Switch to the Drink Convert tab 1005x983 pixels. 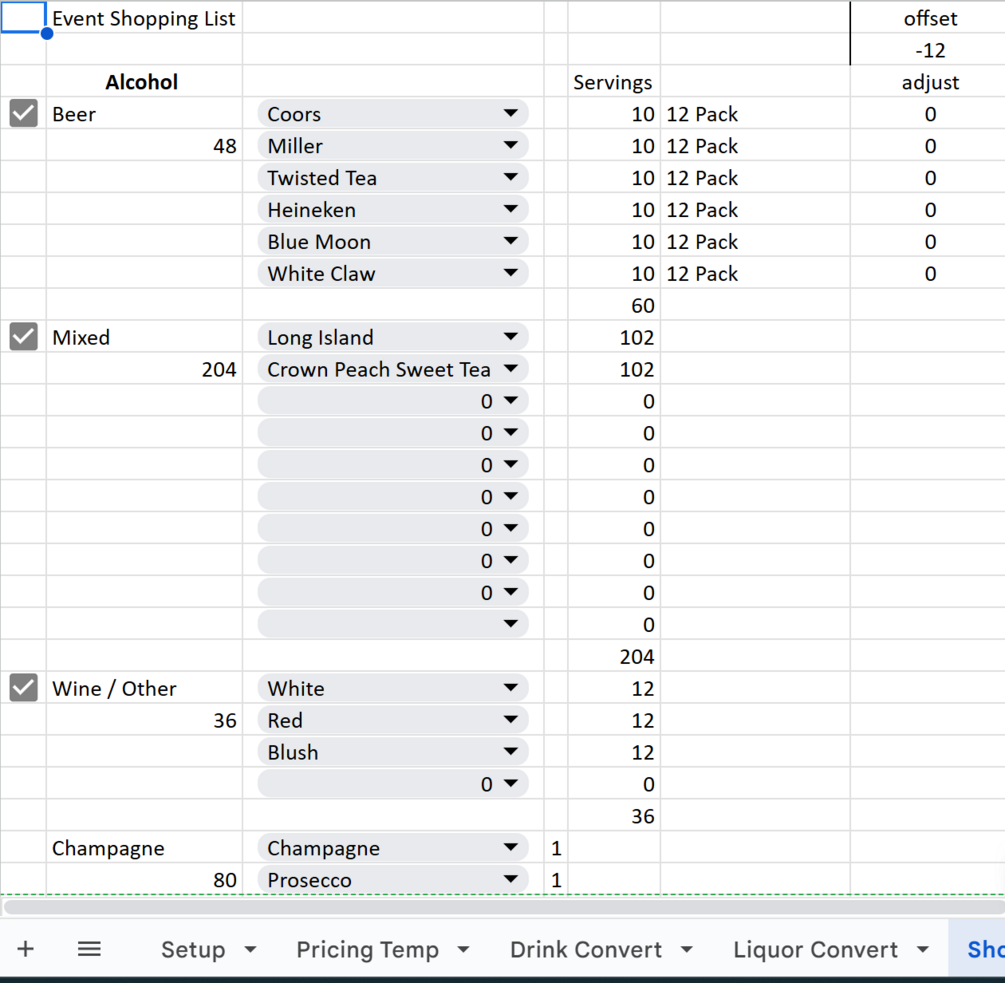[586, 949]
